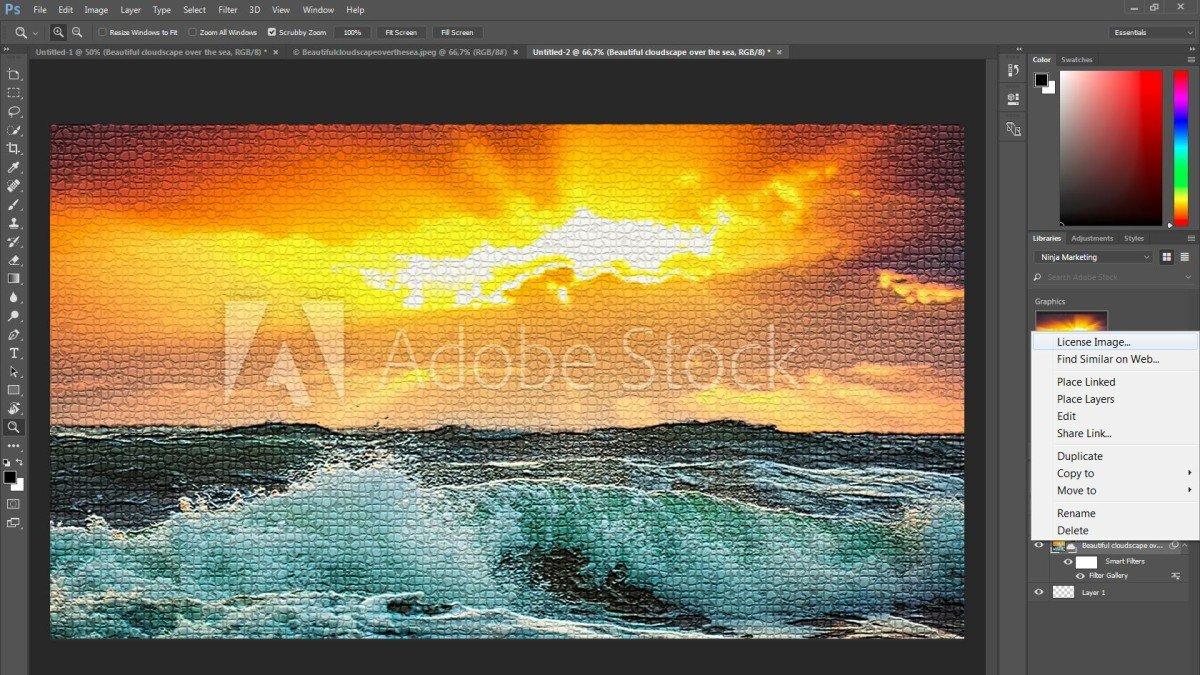This screenshot has width=1200, height=675.
Task: Choose the Horizontal Type tool
Action: tap(14, 353)
